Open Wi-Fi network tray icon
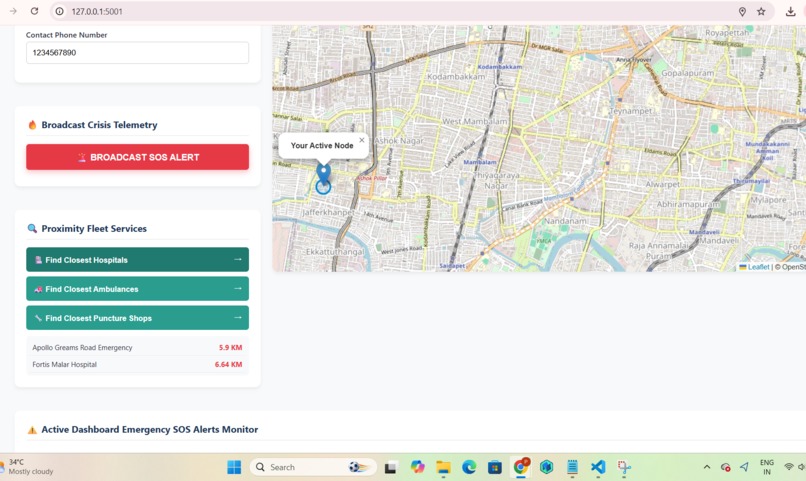The width and height of the screenshot is (806, 481). 789,467
